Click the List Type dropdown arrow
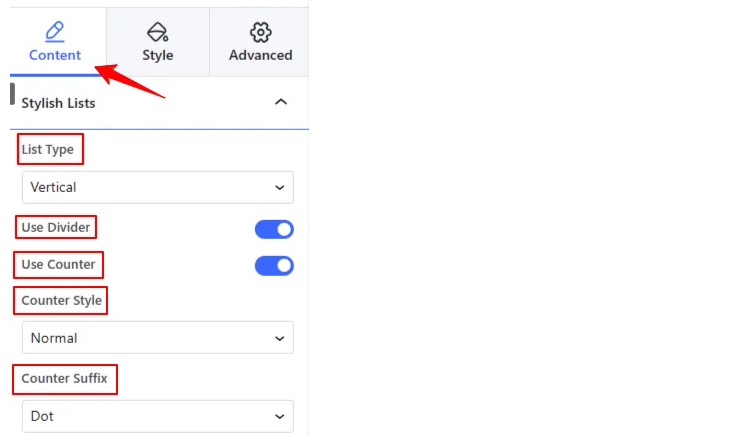Image resolution: width=747 pixels, height=444 pixels. point(279,187)
